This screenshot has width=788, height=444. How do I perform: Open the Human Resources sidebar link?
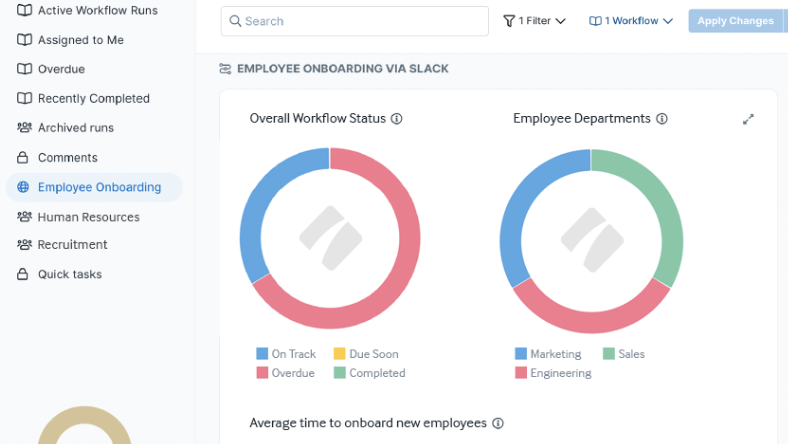(x=88, y=217)
